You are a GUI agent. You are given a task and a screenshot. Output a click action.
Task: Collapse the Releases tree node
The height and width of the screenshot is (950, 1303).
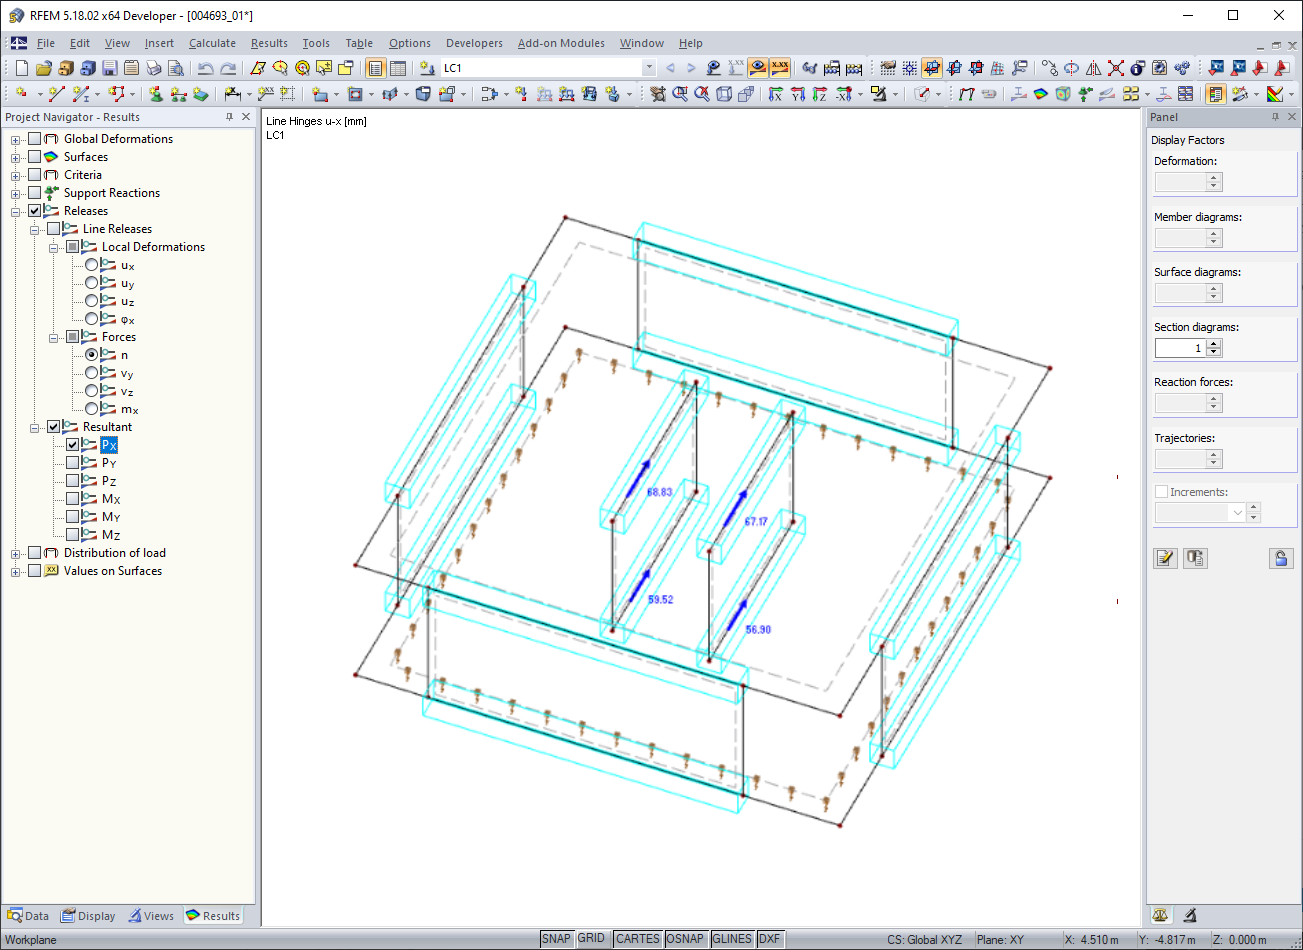(16, 211)
